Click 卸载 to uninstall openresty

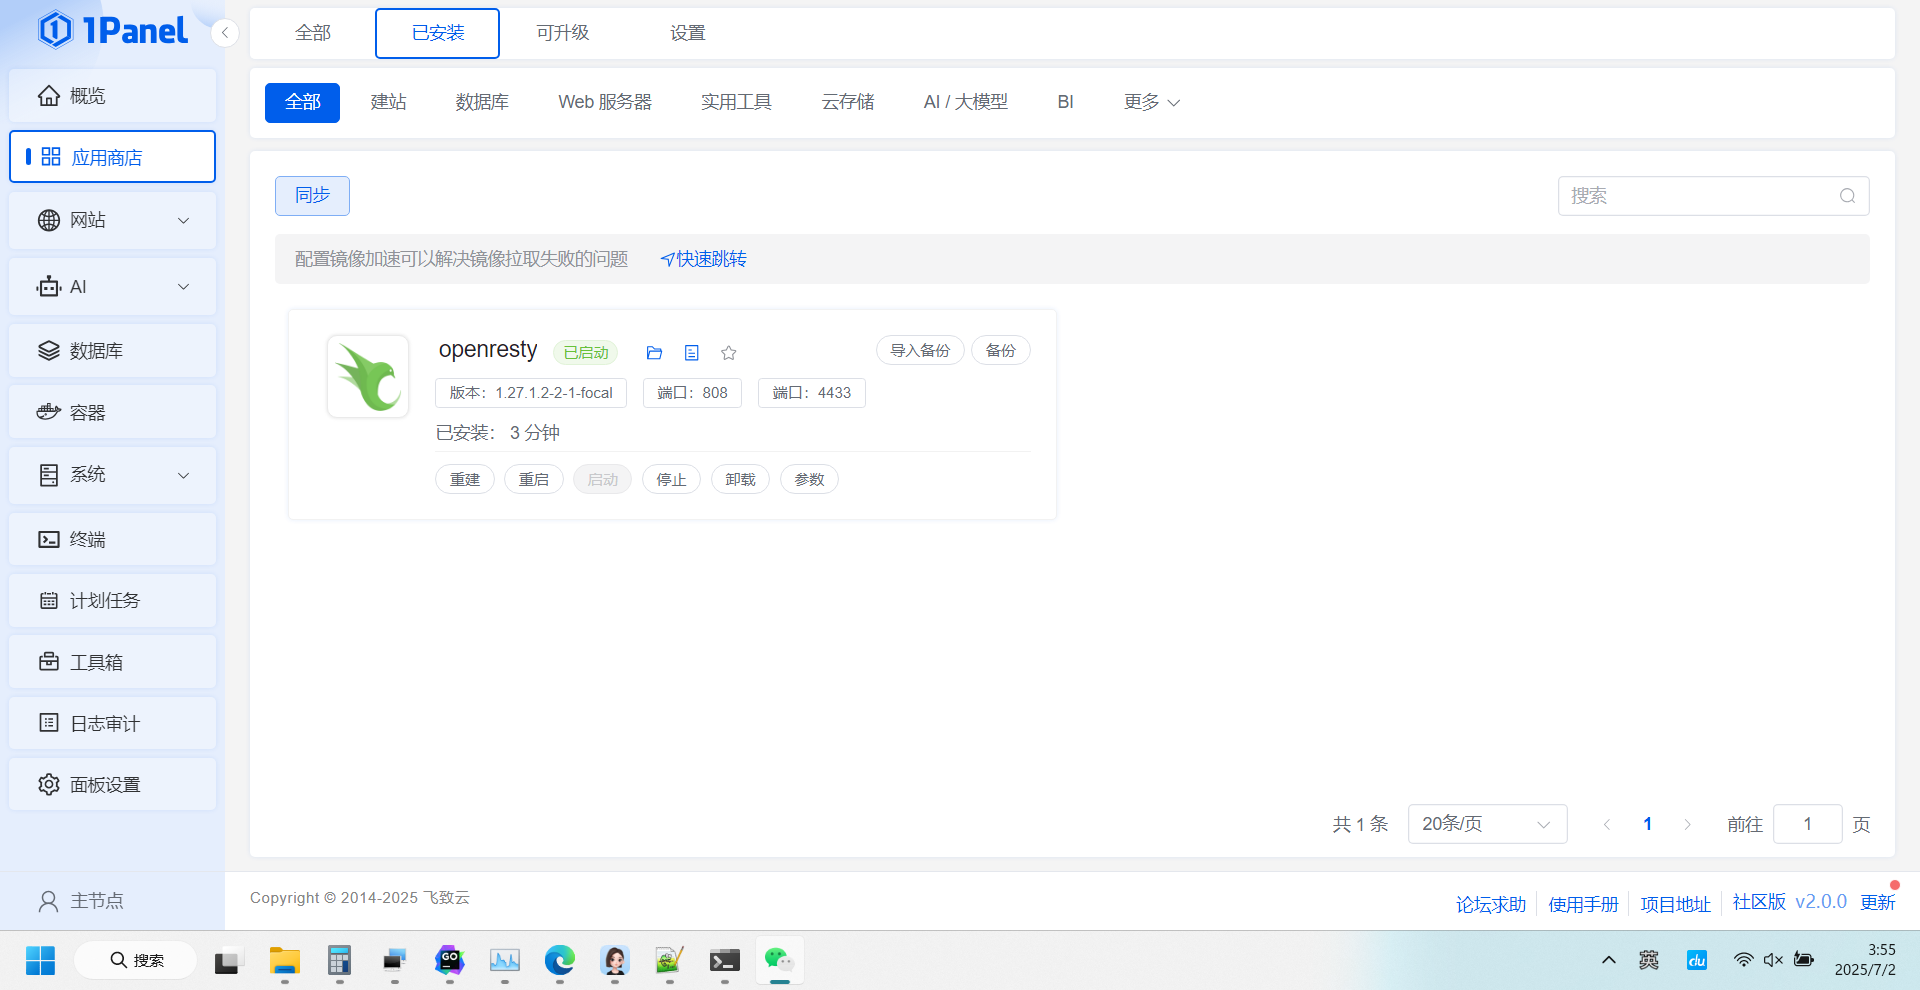pyautogui.click(x=740, y=480)
